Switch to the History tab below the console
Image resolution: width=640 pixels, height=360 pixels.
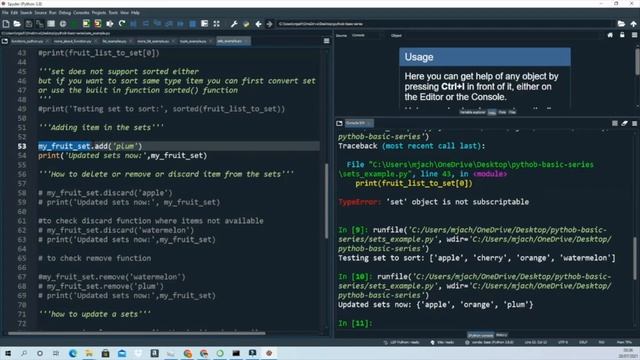502,335
